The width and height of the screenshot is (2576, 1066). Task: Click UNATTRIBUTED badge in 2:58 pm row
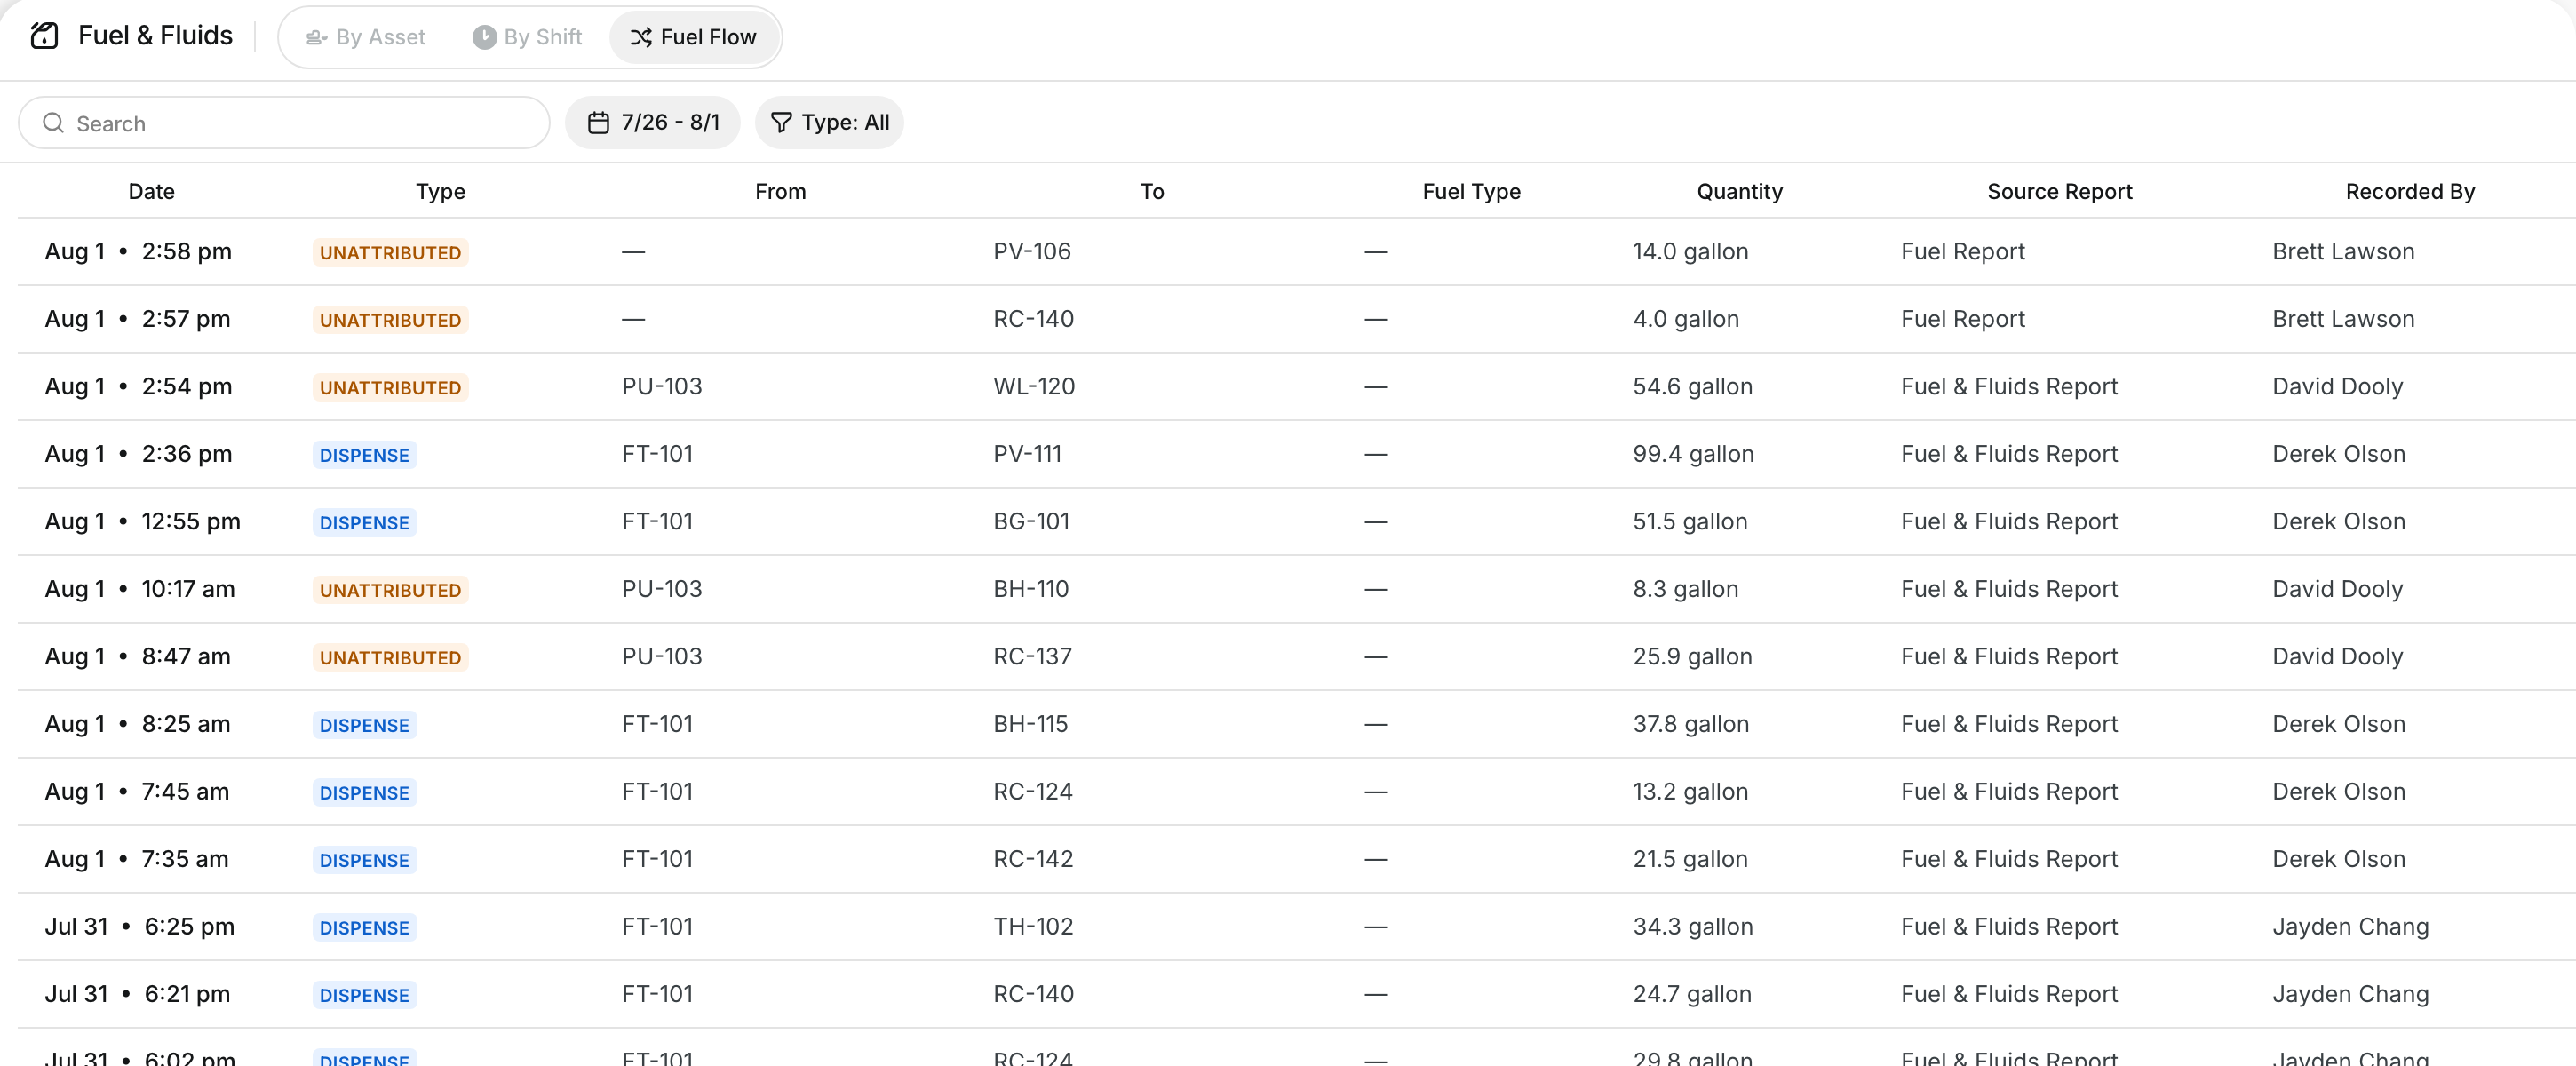coord(390,253)
